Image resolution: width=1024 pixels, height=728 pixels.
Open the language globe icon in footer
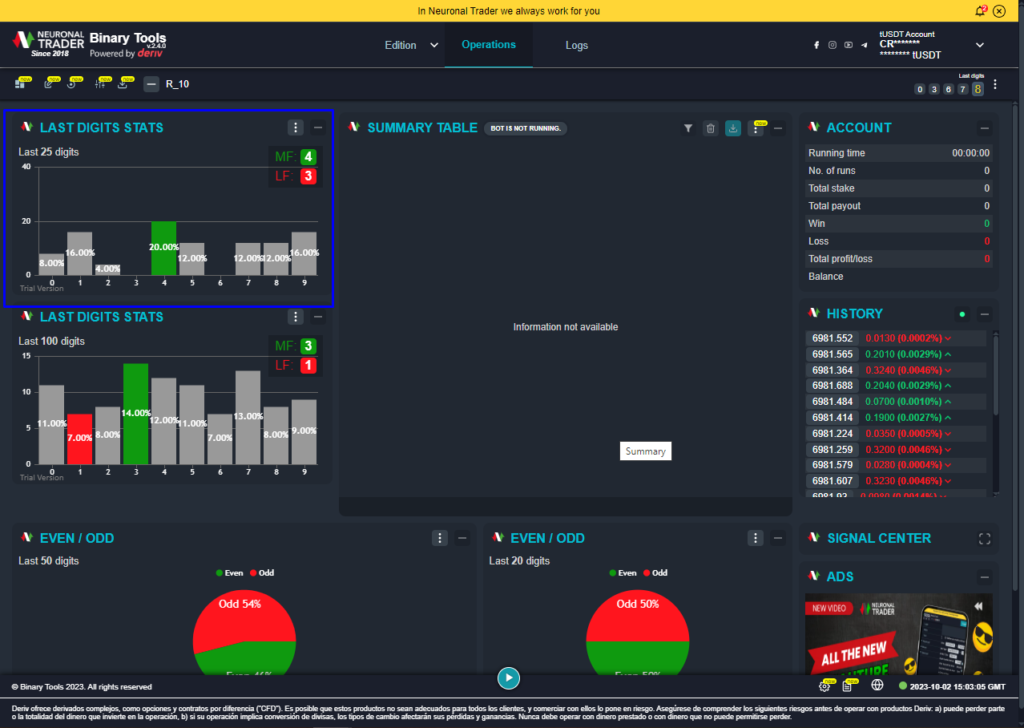click(877, 685)
